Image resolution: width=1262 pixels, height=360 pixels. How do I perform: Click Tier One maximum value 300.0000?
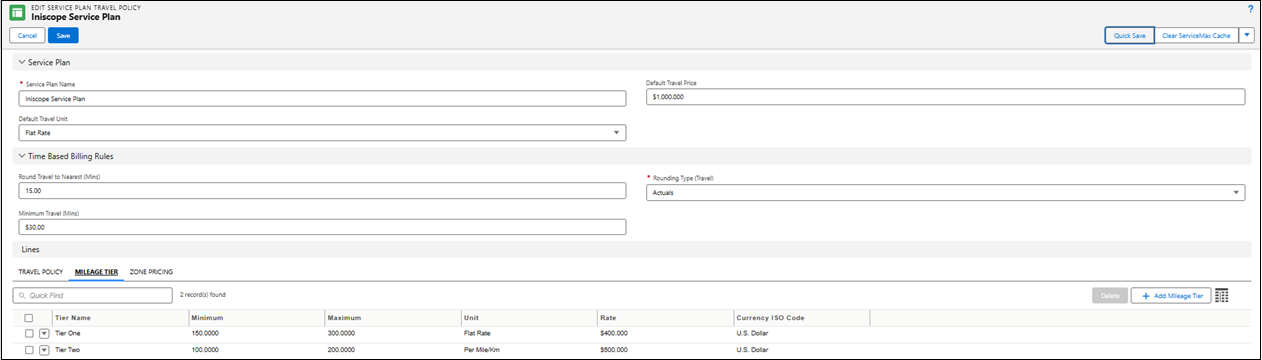click(x=342, y=333)
